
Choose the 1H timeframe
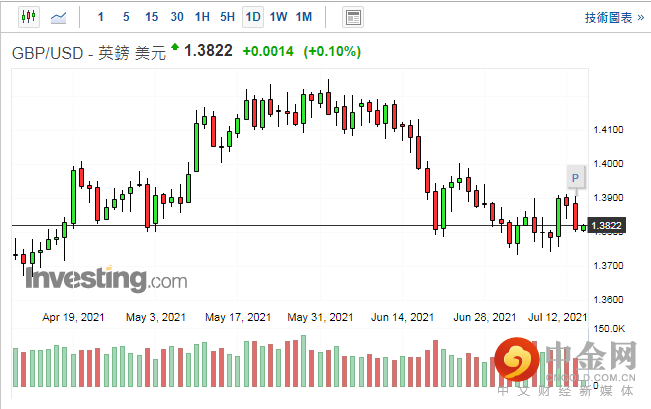[202, 17]
